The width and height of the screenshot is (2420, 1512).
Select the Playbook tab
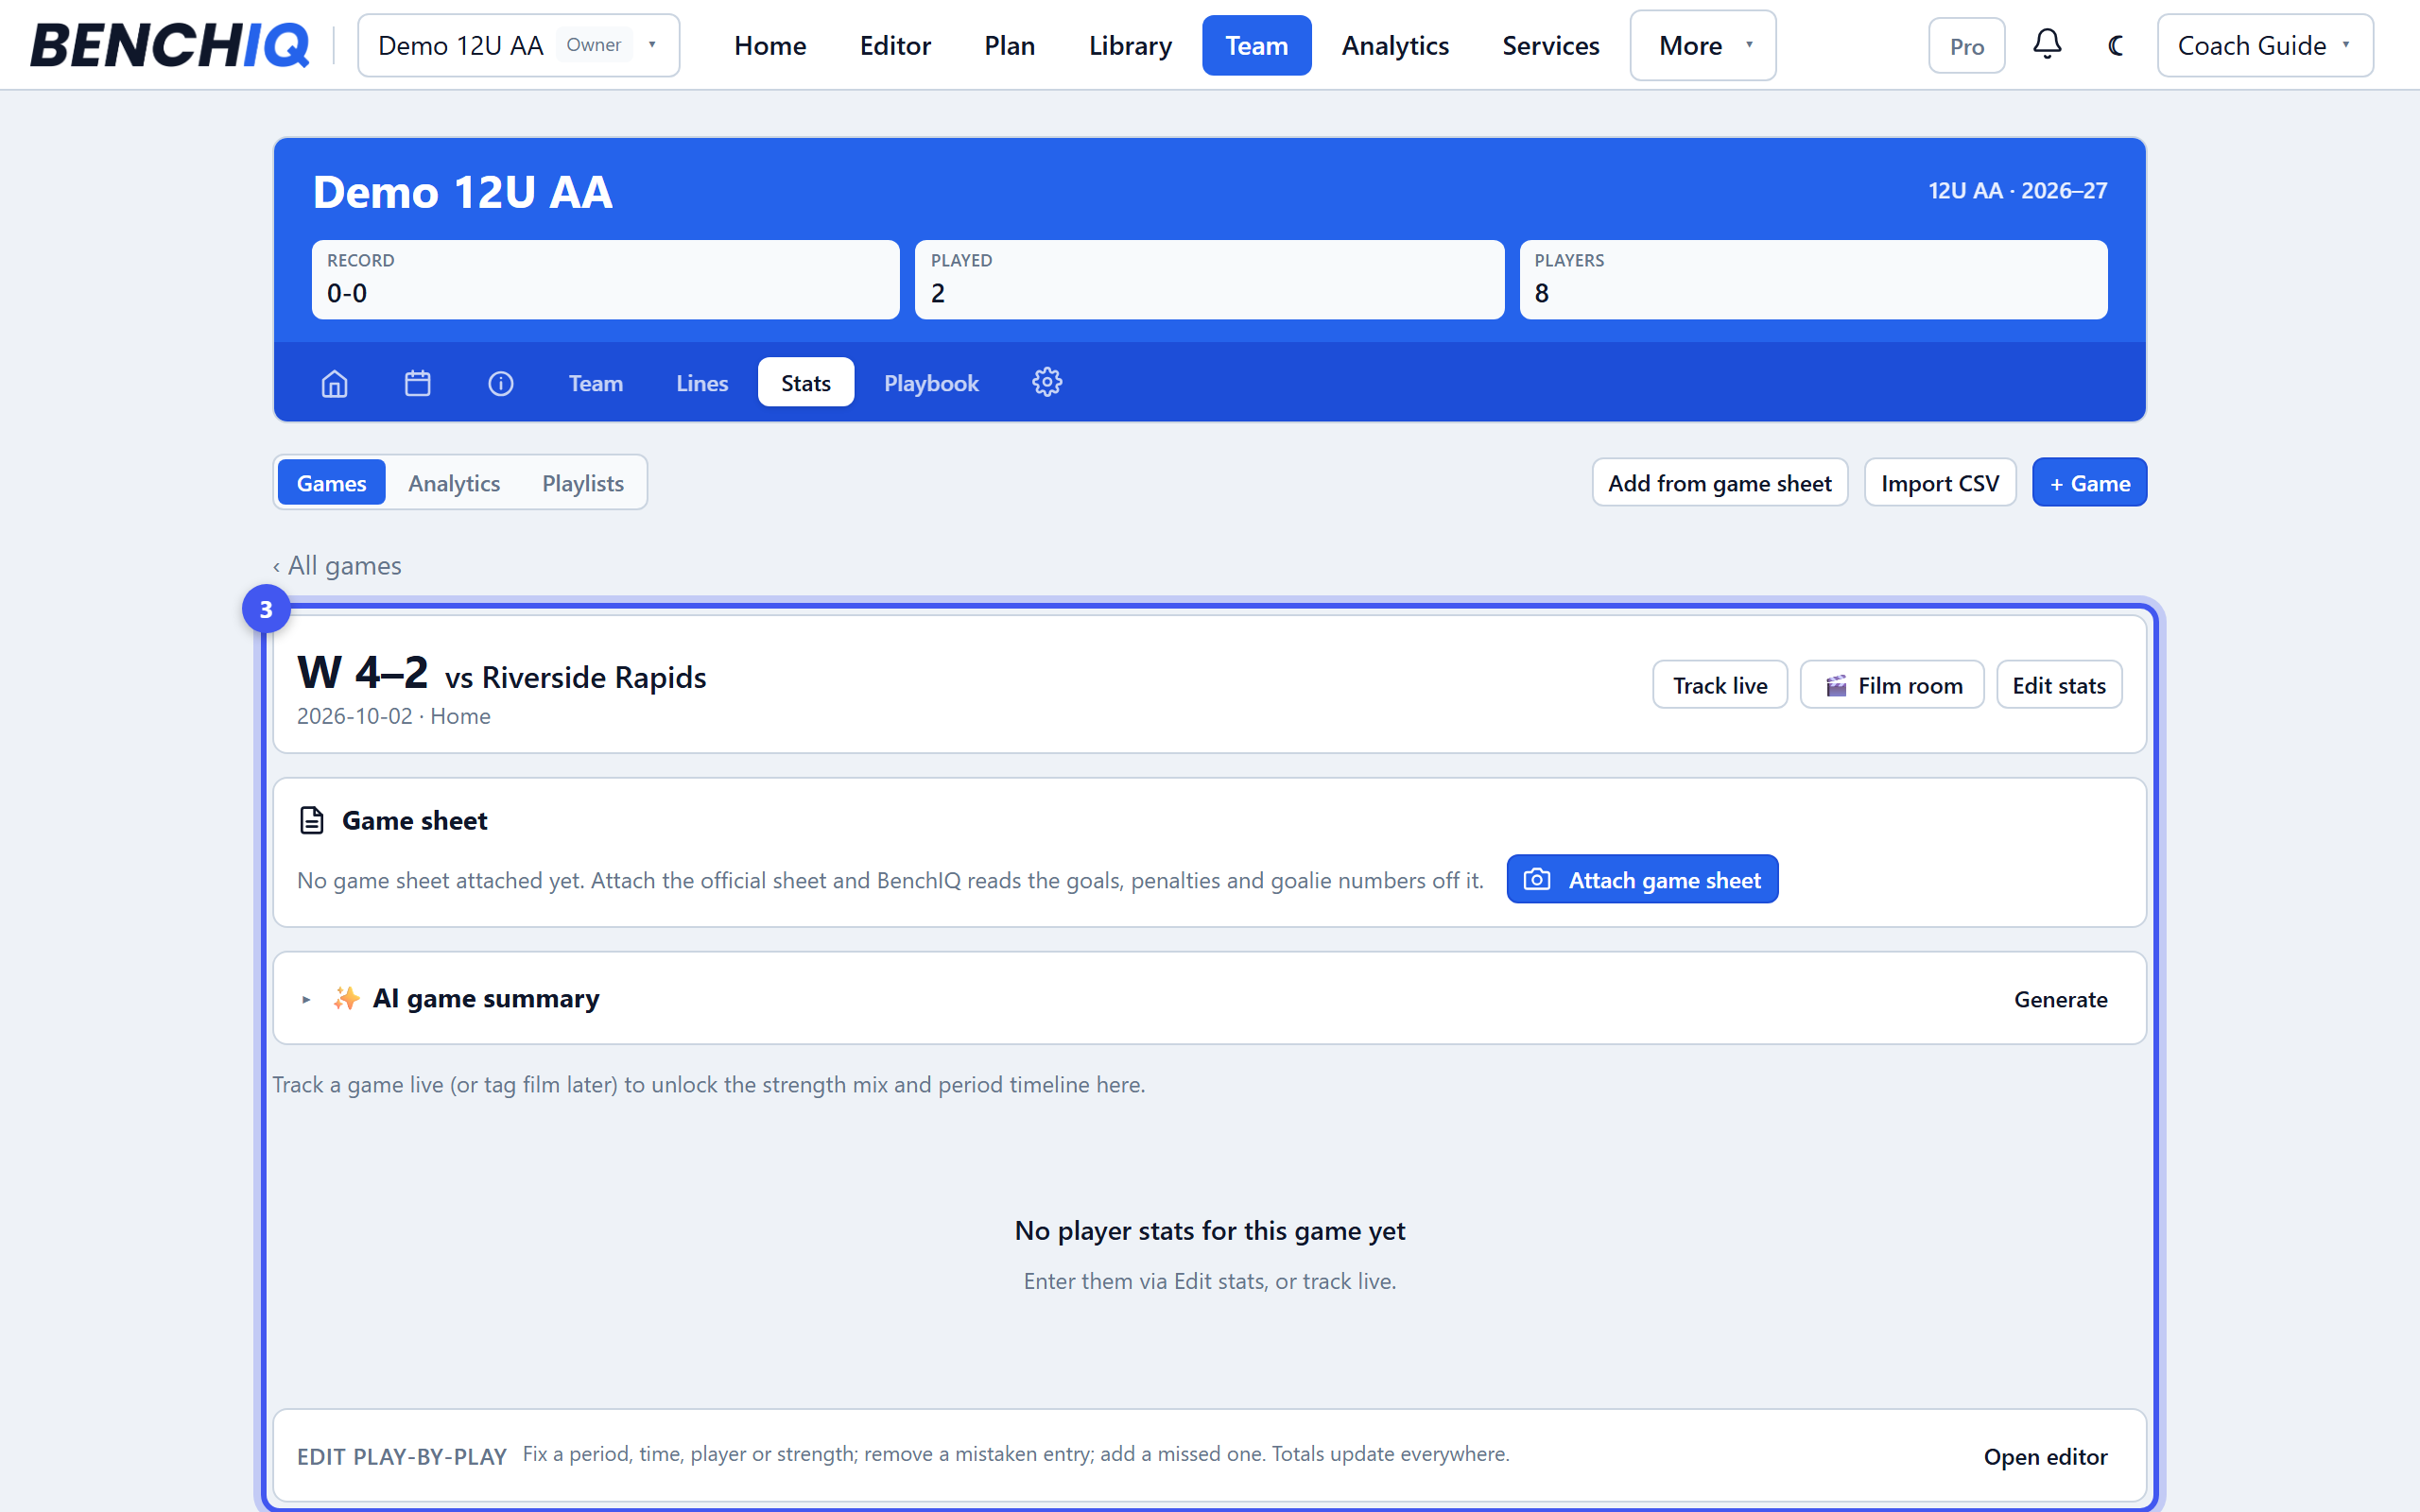(x=931, y=383)
